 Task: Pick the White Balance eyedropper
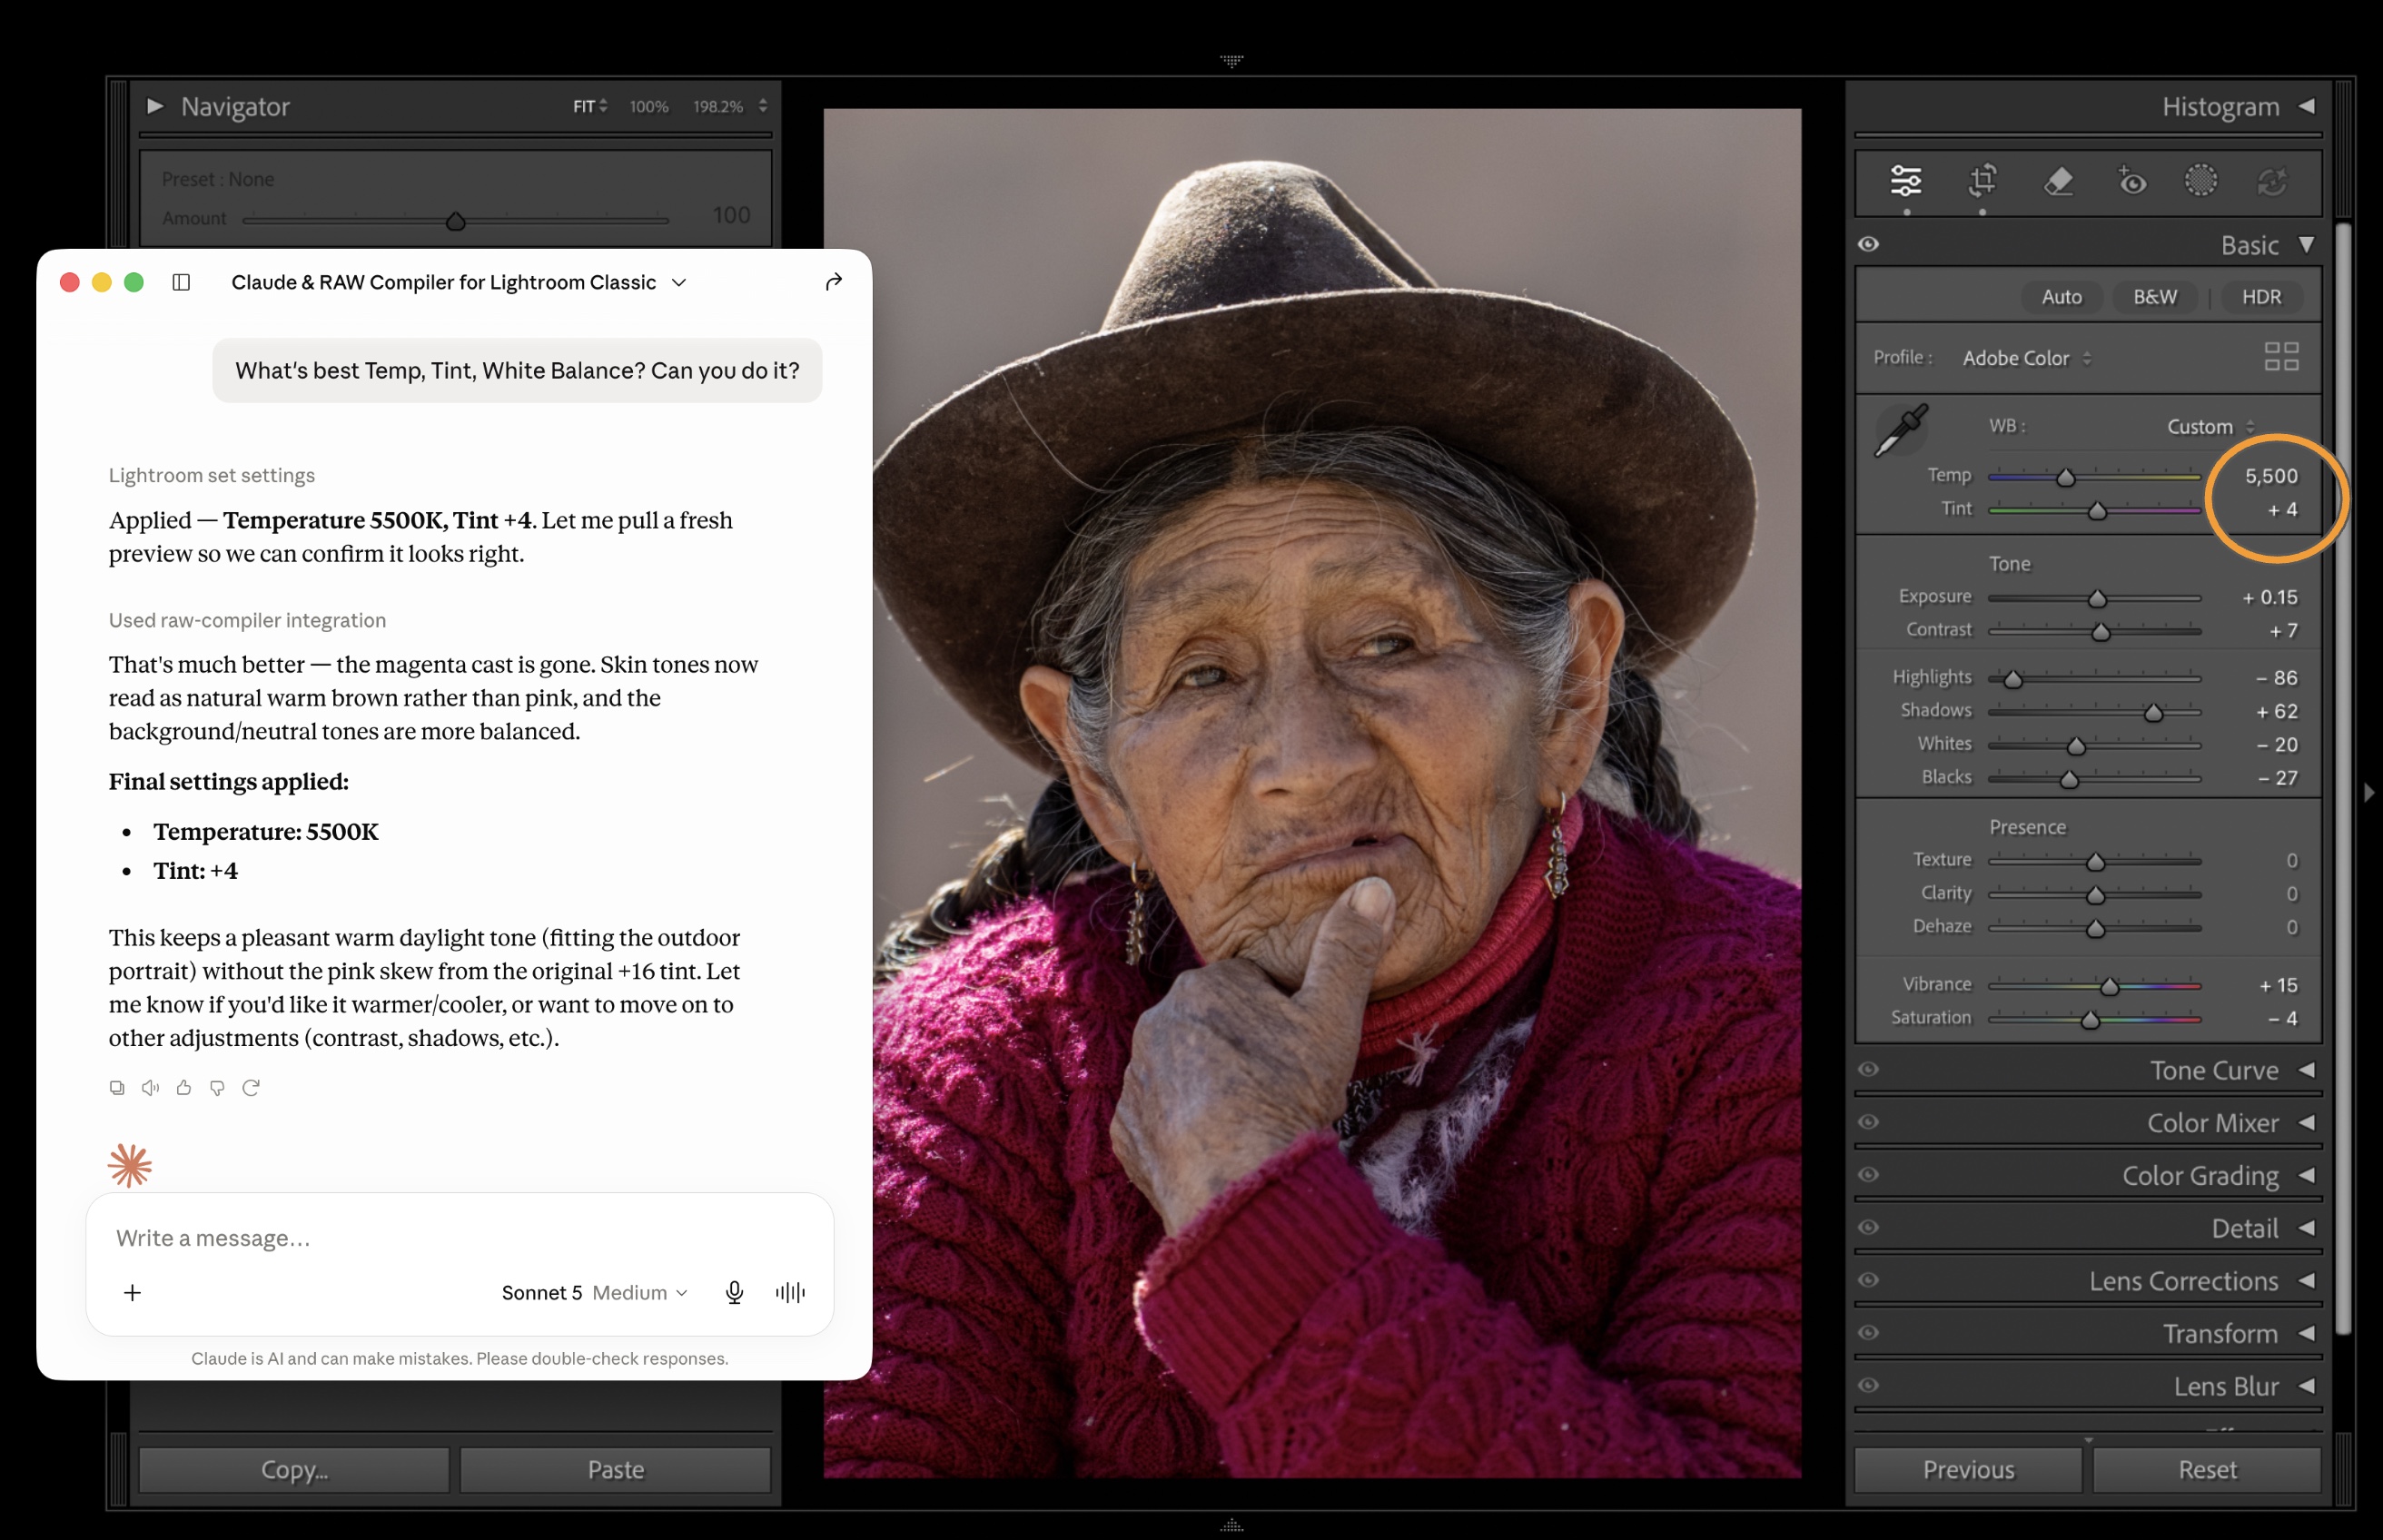tap(1901, 430)
